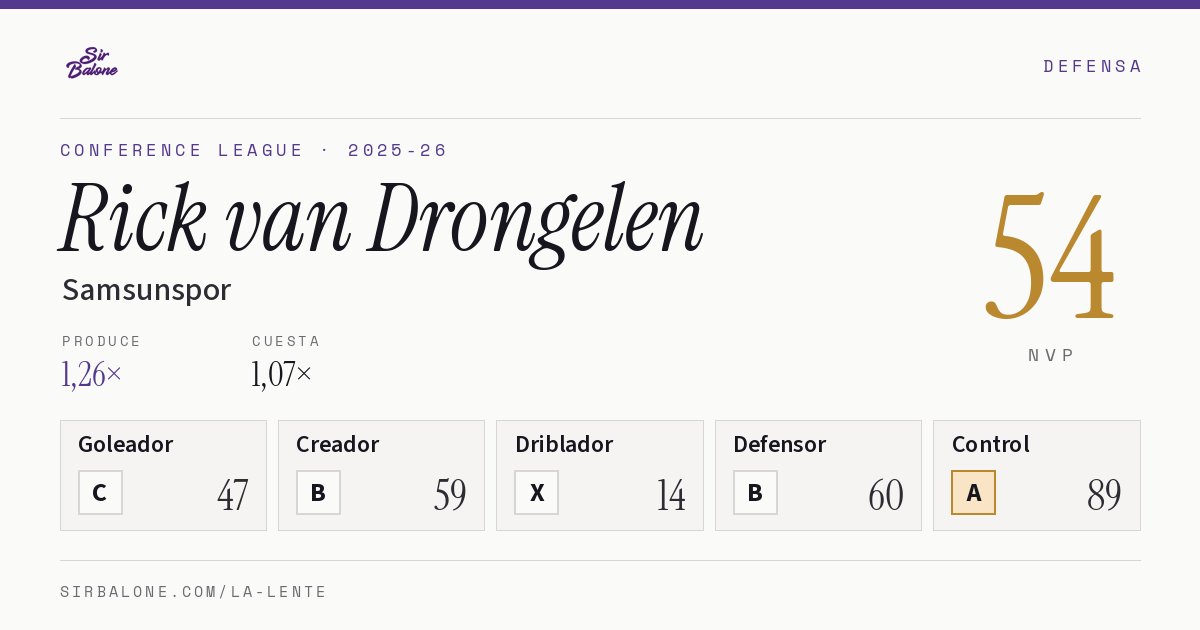Click the 1,26× produce value
1200x630 pixels.
[92, 374]
